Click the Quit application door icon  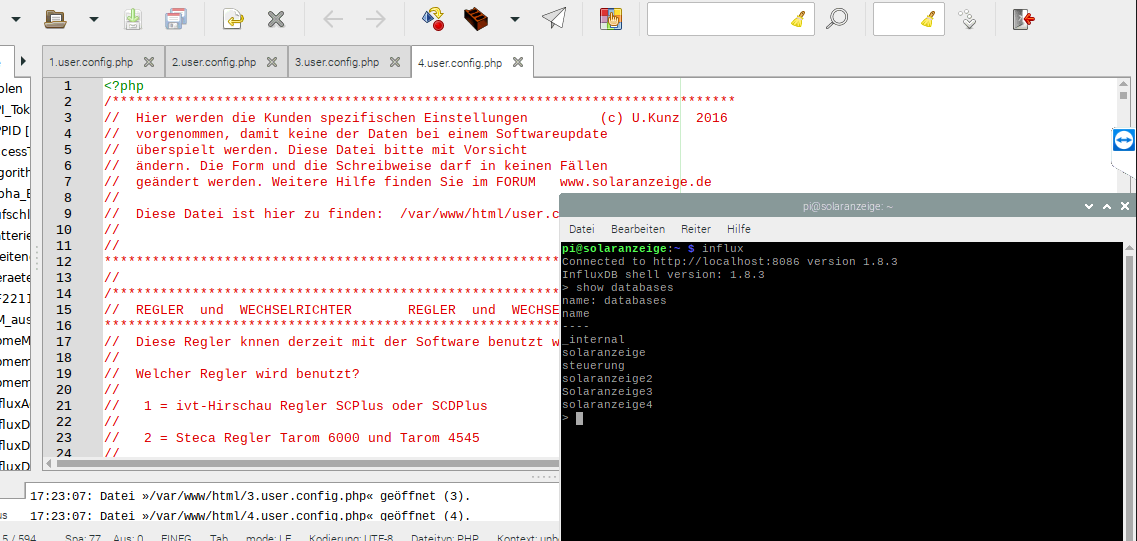[x=1022, y=18]
